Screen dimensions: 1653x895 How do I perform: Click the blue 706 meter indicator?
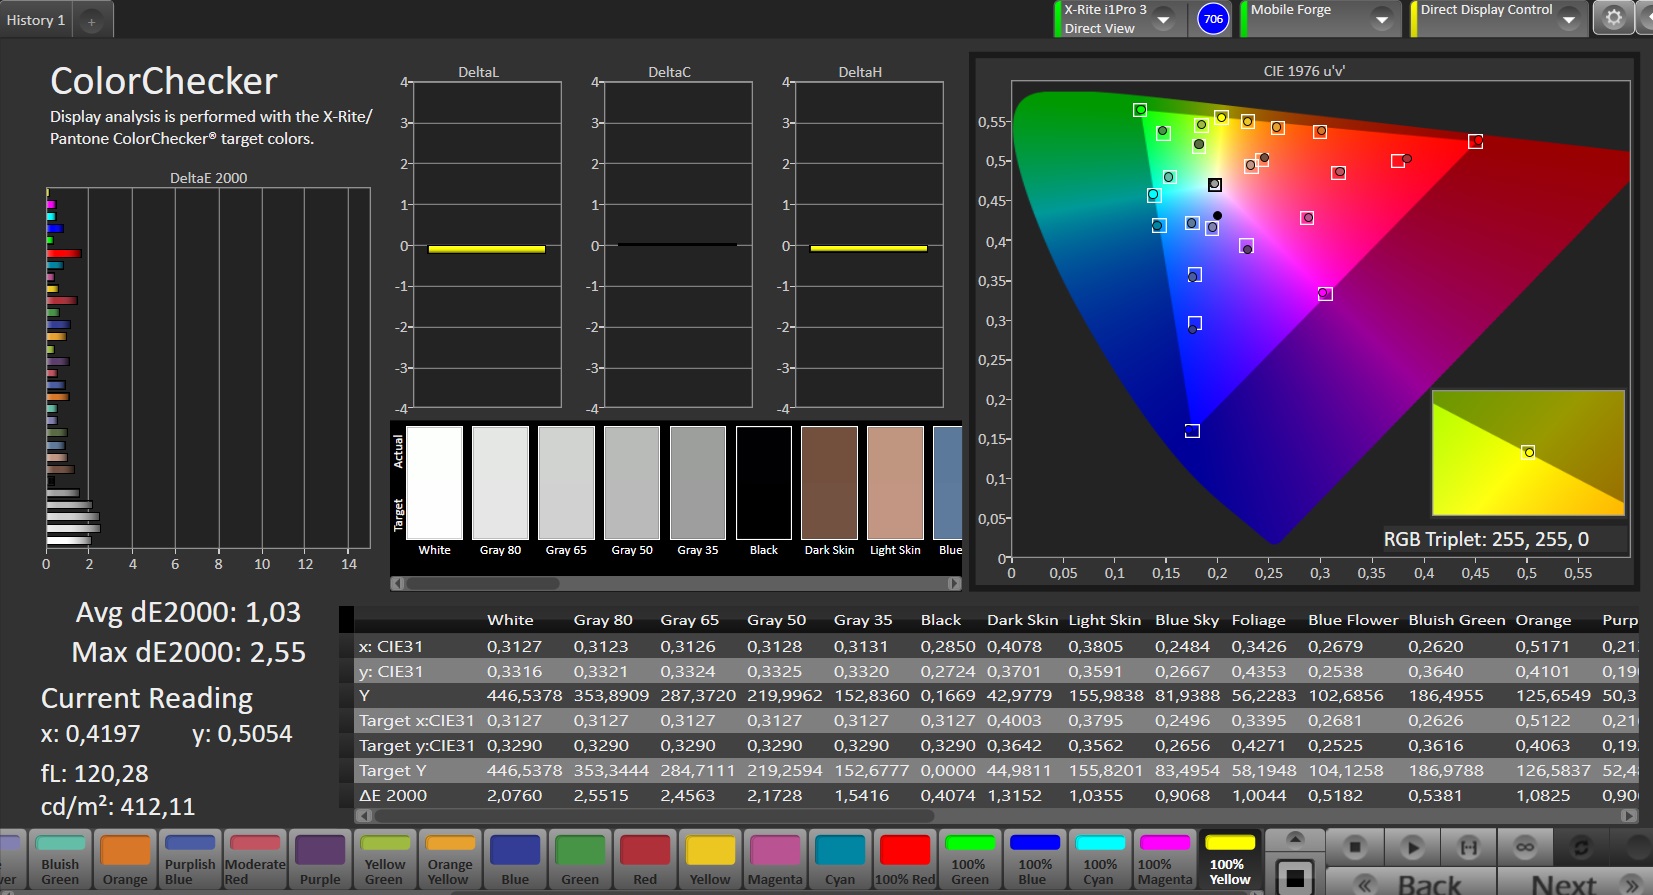1213,19
